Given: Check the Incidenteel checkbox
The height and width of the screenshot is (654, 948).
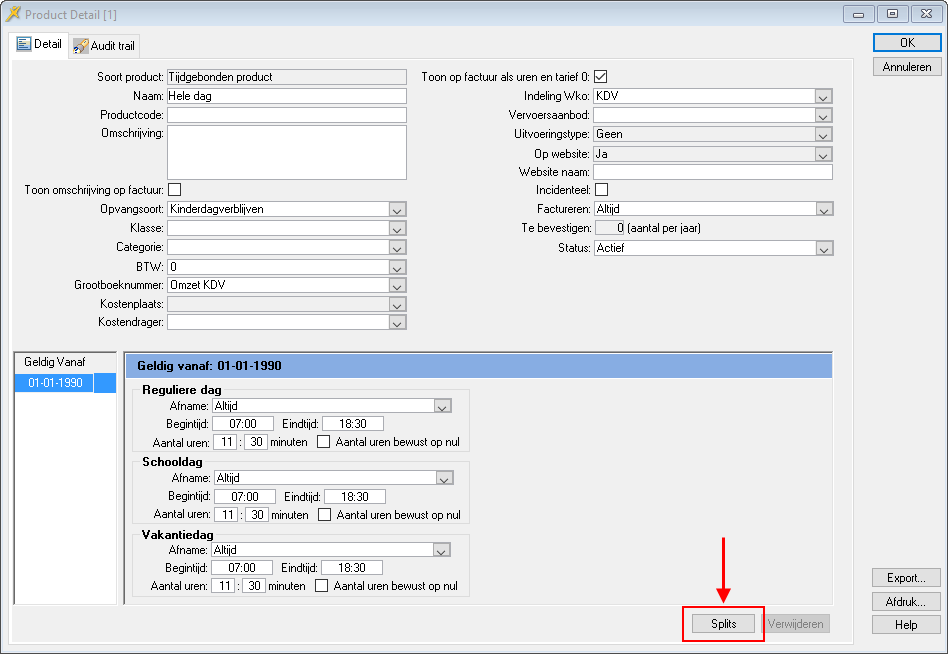Looking at the screenshot, I should pyautogui.click(x=601, y=189).
